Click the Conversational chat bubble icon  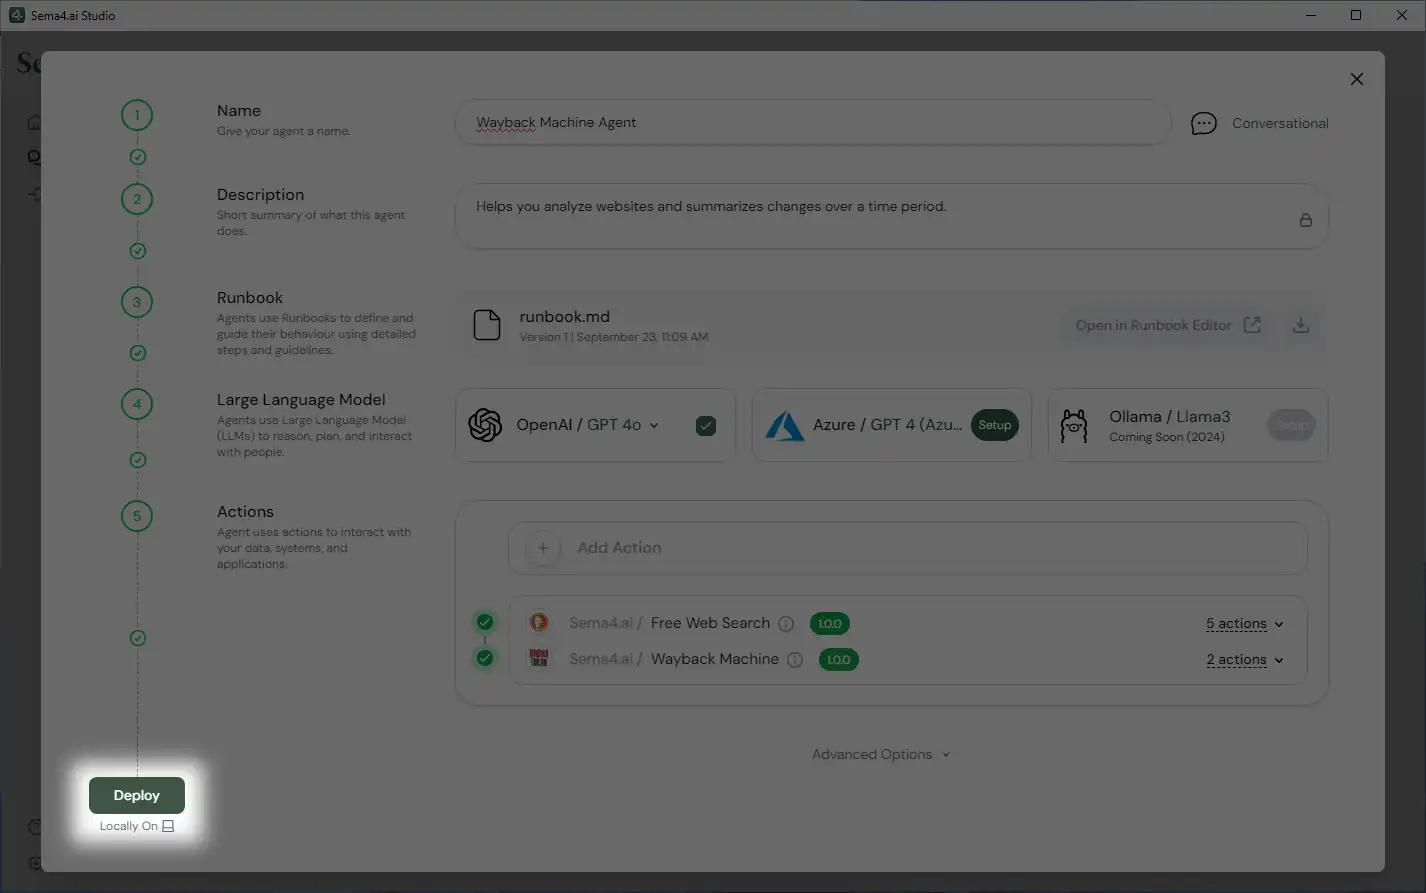coord(1203,122)
